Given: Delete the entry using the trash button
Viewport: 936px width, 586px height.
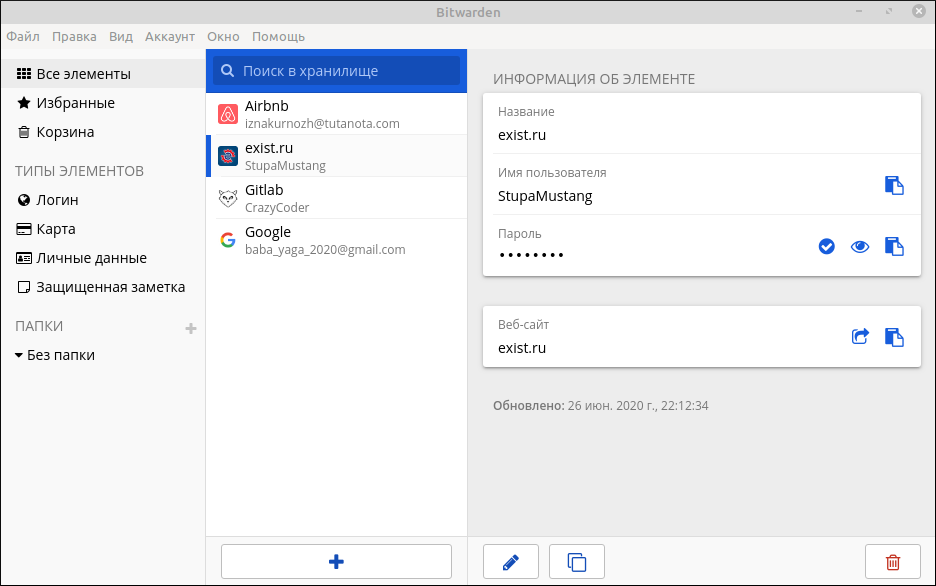Looking at the screenshot, I should 892,561.
